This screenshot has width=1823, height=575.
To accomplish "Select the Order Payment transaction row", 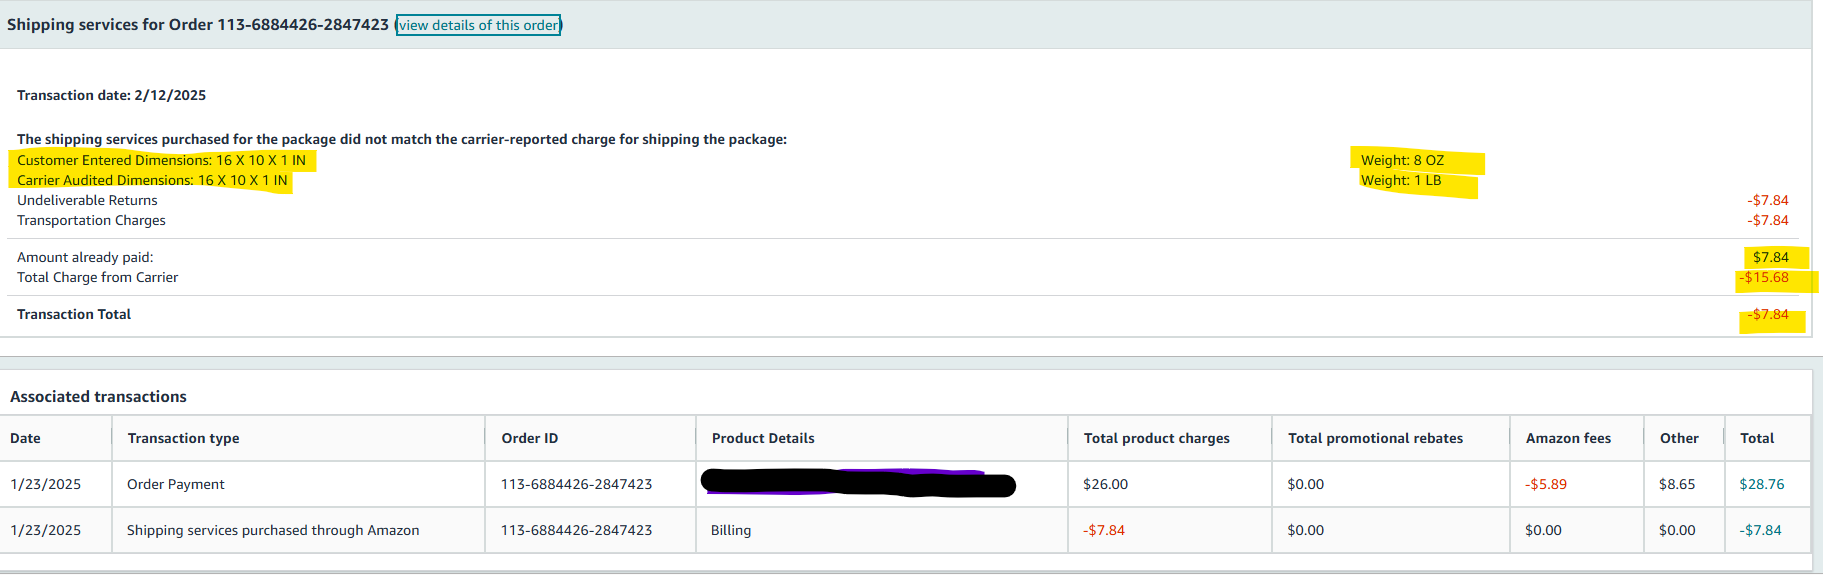I will (905, 484).
